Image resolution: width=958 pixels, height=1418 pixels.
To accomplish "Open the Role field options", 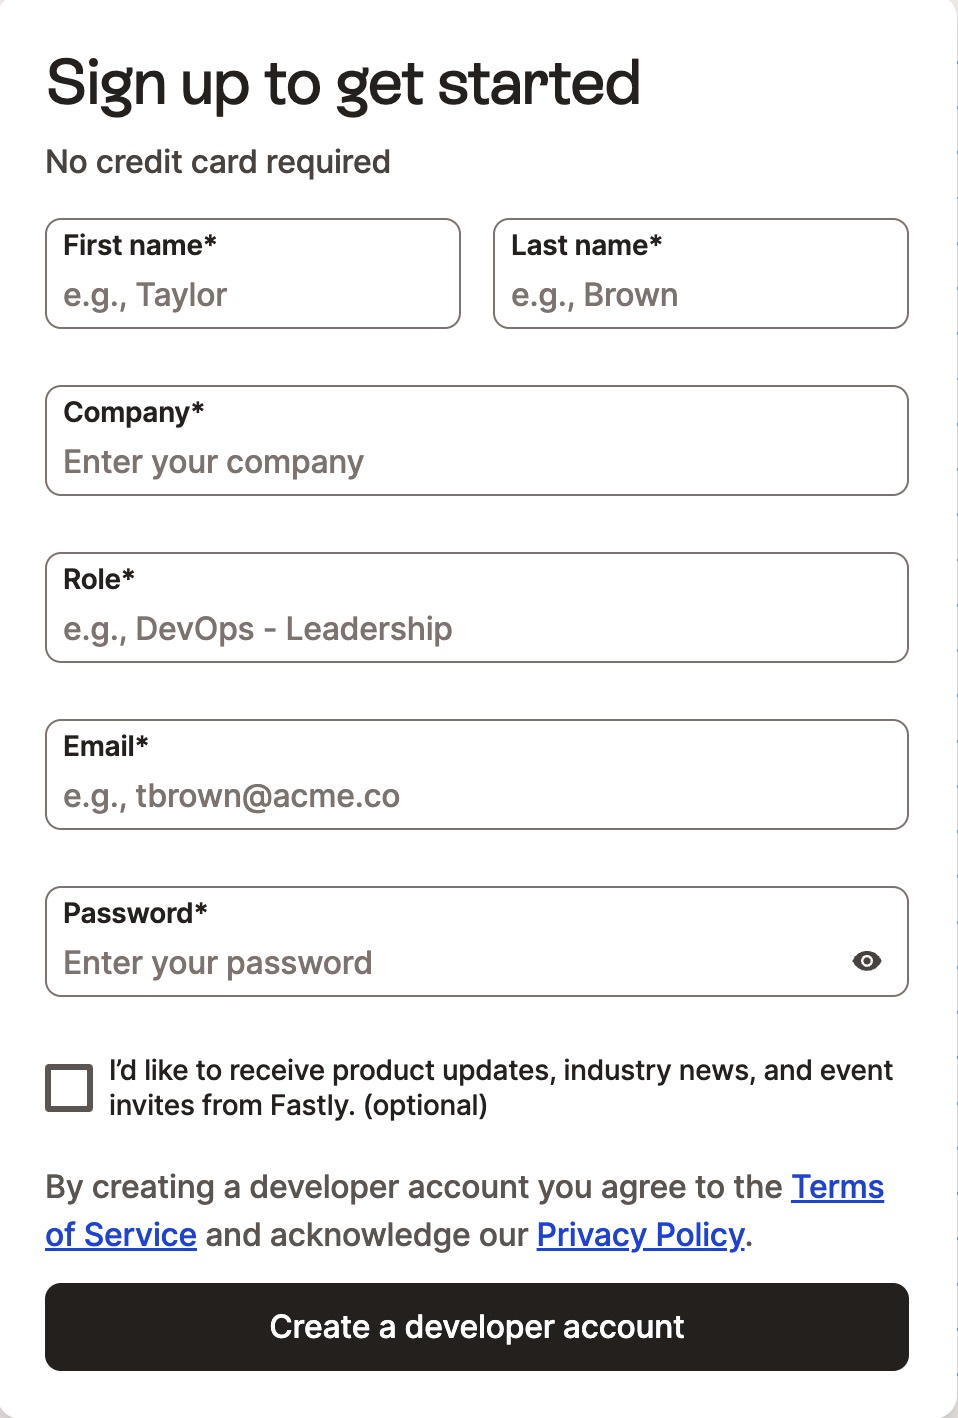I will tap(476, 629).
